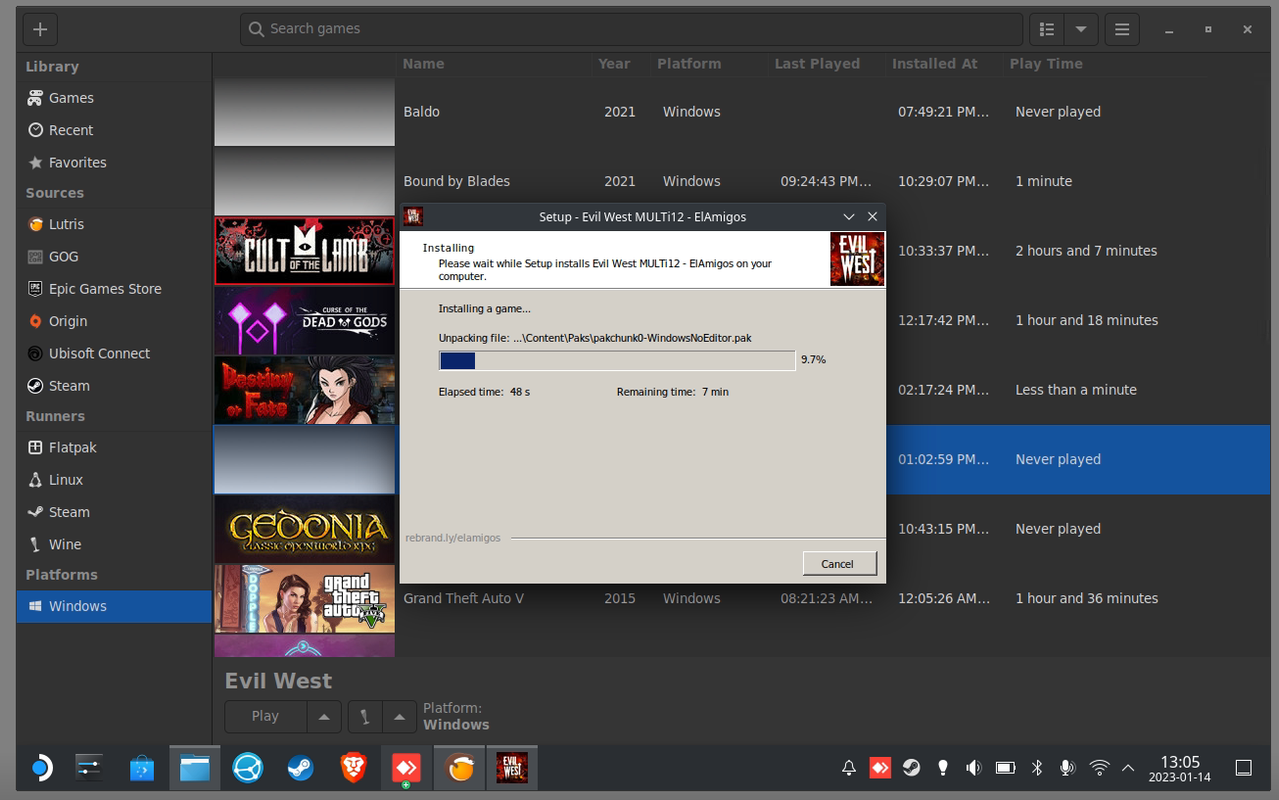
Task: Click the installer progress bar
Action: 617,360
